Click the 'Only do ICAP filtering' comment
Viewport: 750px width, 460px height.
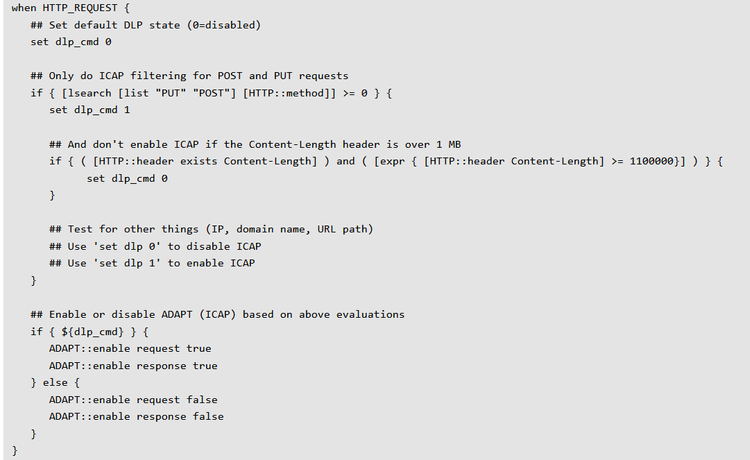click(x=189, y=76)
